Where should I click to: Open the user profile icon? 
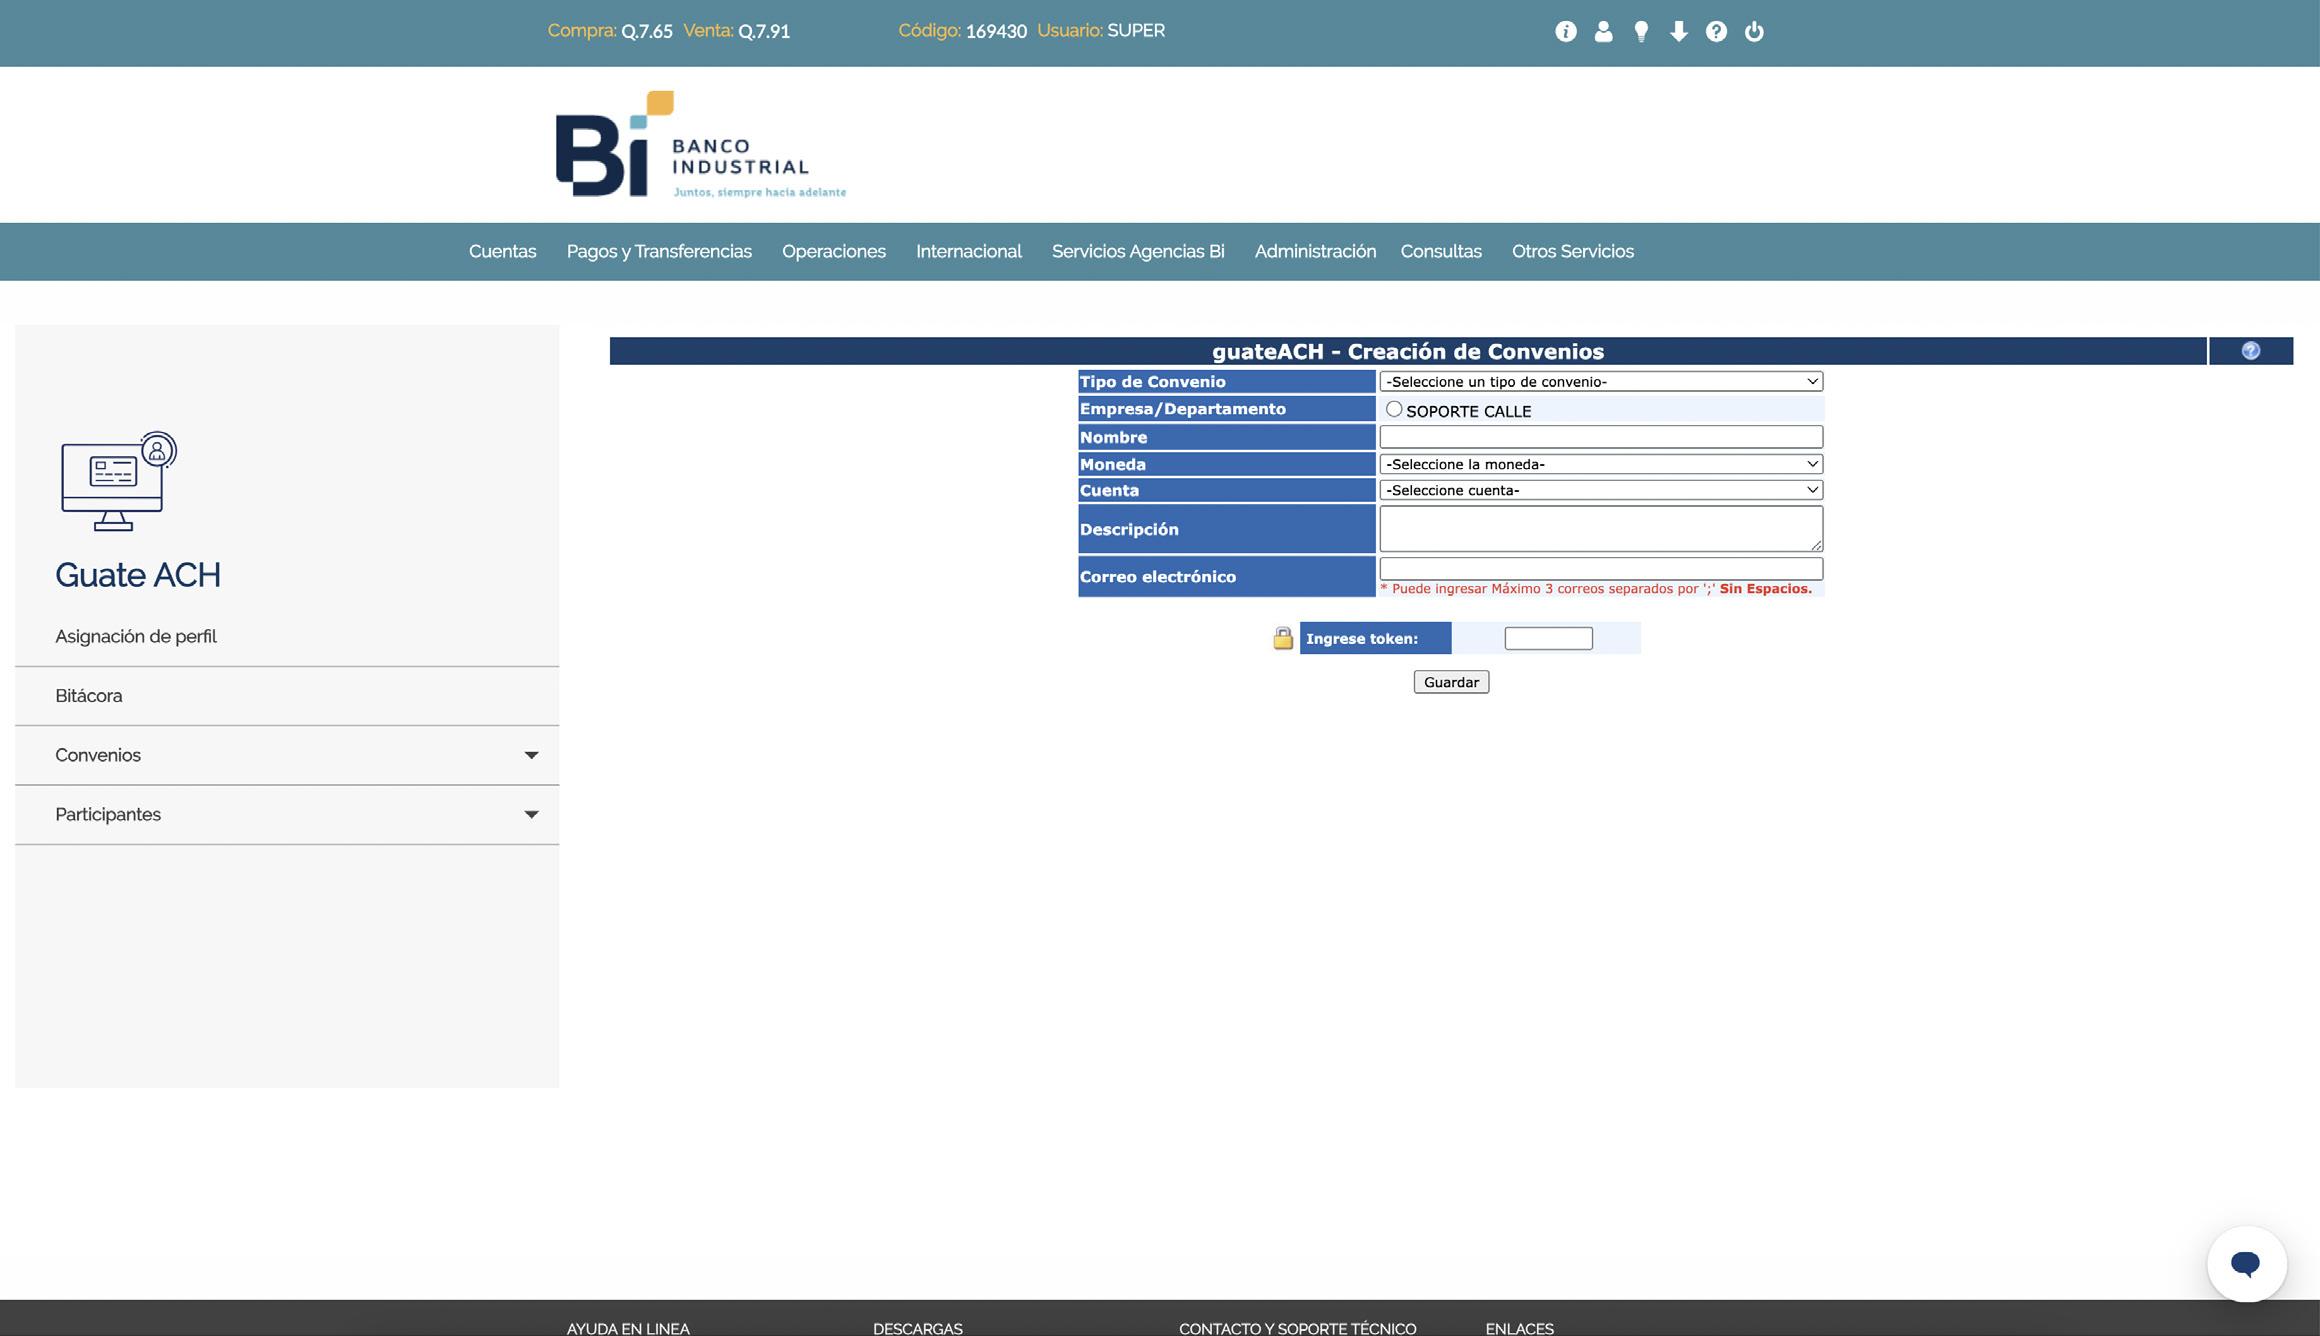click(1603, 32)
